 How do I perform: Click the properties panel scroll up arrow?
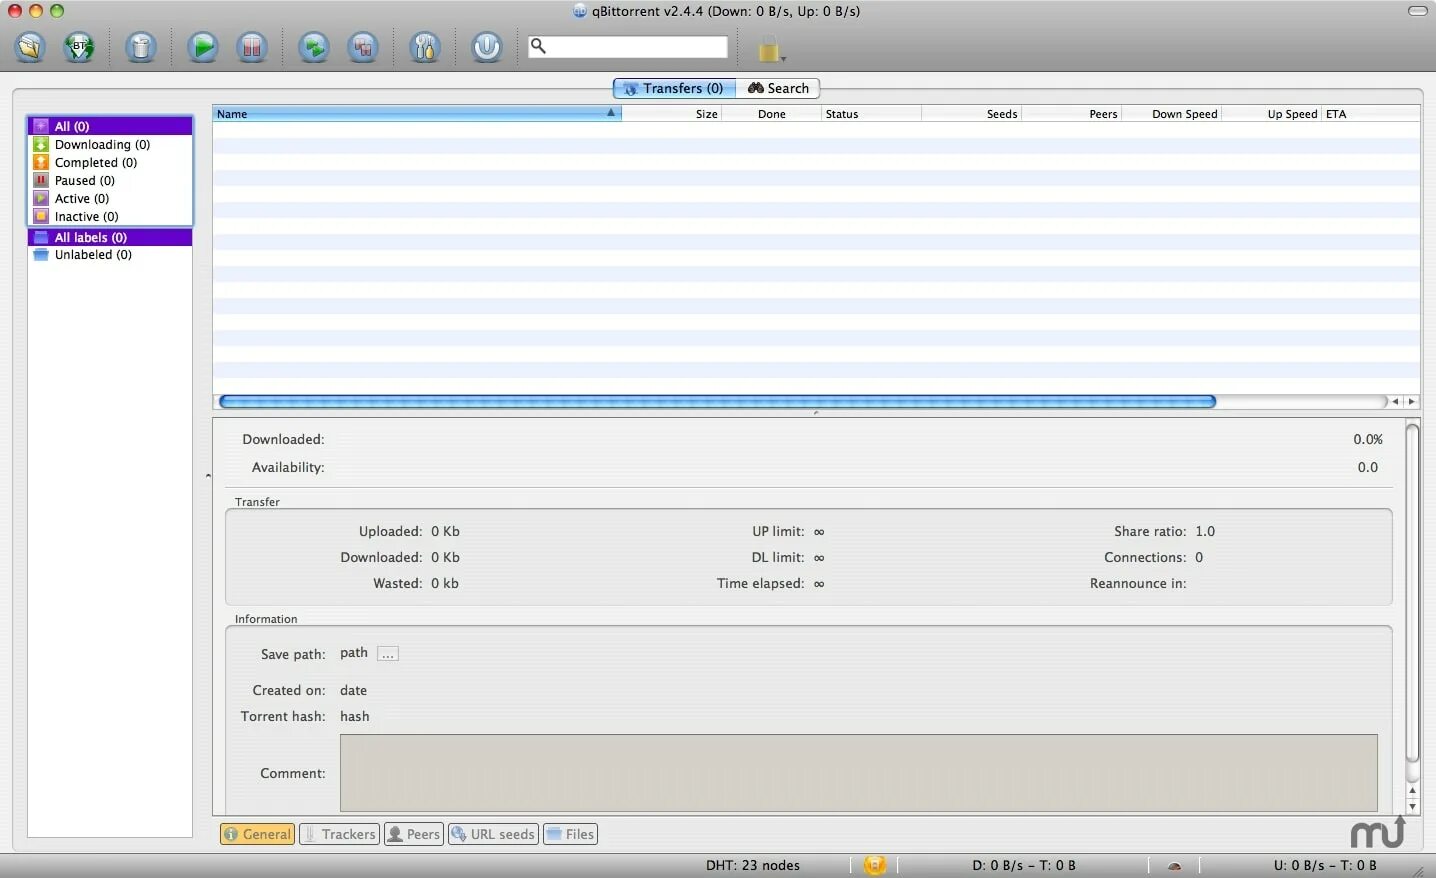[1412, 791]
